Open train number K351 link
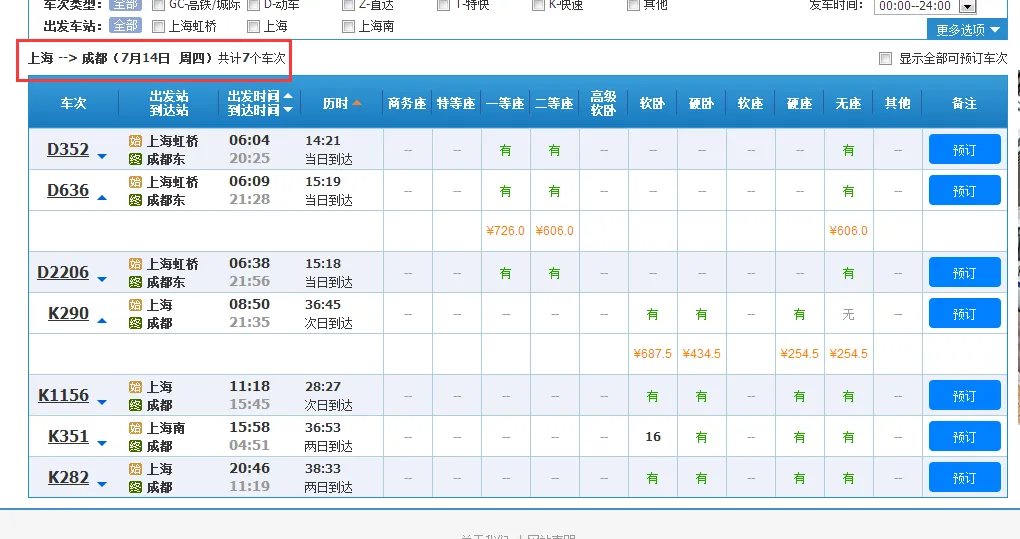Screen dimensions: 1020x539 click(68, 436)
